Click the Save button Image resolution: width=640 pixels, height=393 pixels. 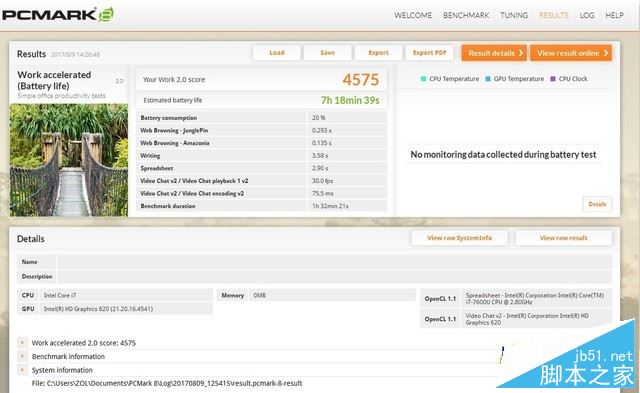coord(327,53)
